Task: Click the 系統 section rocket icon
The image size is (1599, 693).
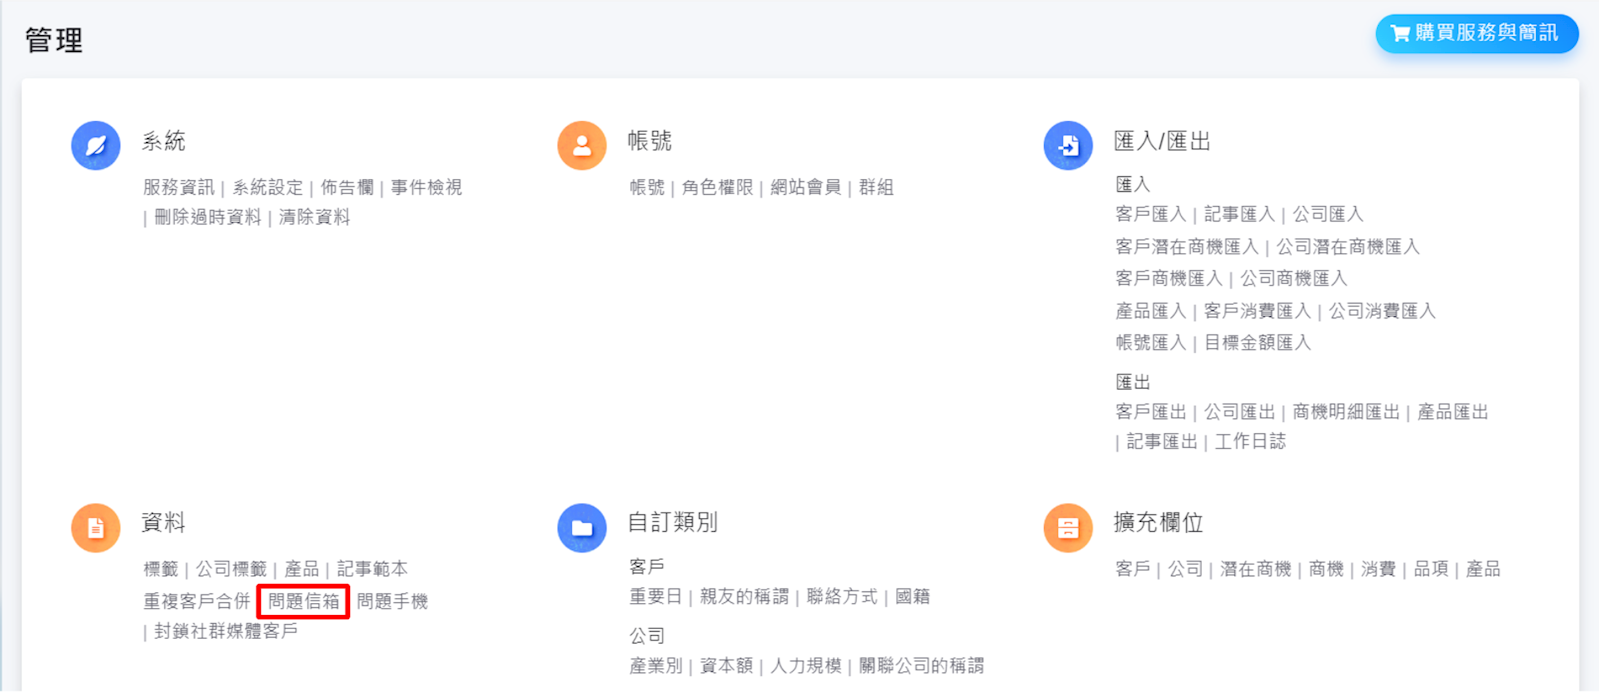Action: [x=96, y=146]
